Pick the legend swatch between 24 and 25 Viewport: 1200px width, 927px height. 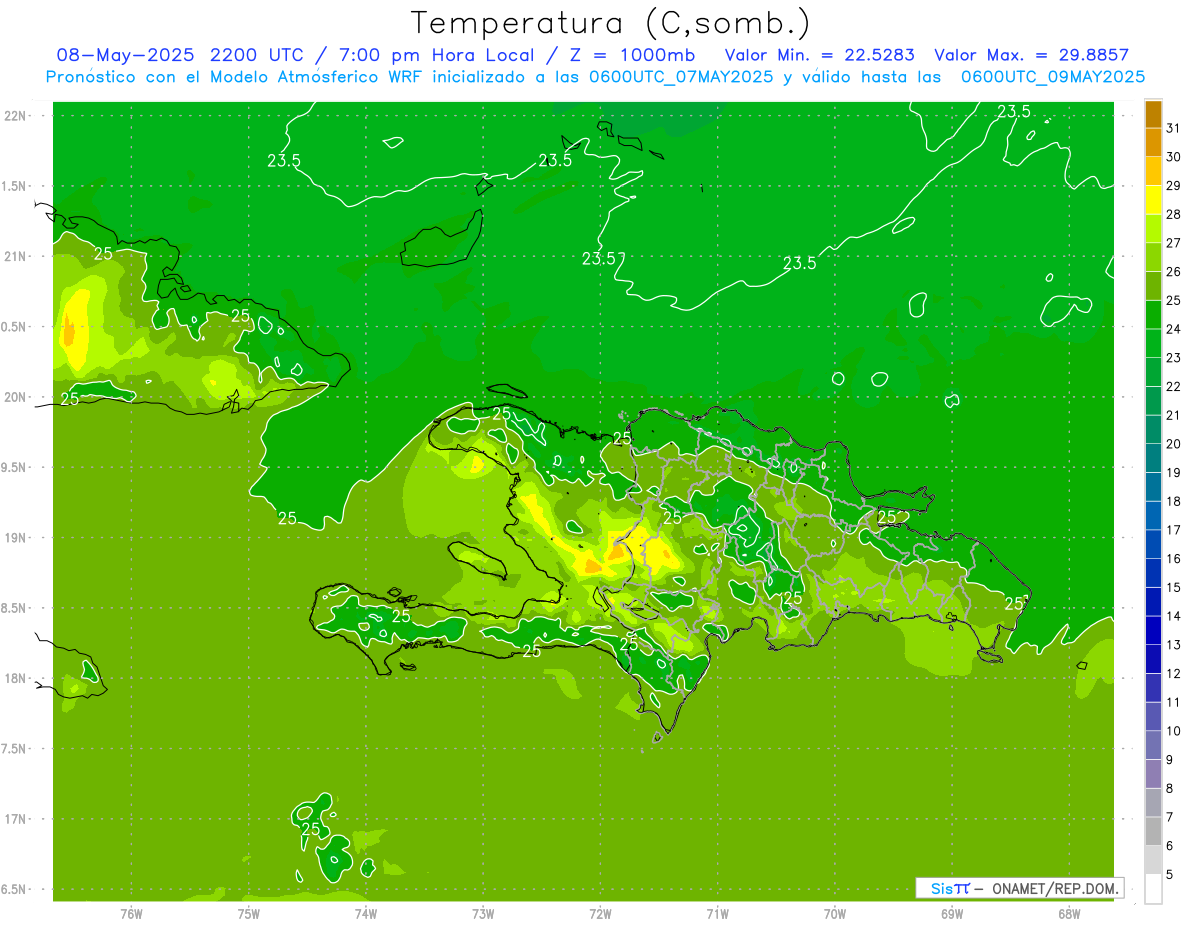pos(1153,315)
